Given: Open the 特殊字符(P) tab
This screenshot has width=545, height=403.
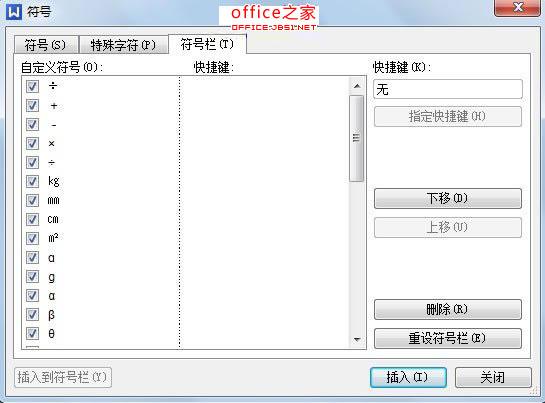Looking at the screenshot, I should (123, 45).
